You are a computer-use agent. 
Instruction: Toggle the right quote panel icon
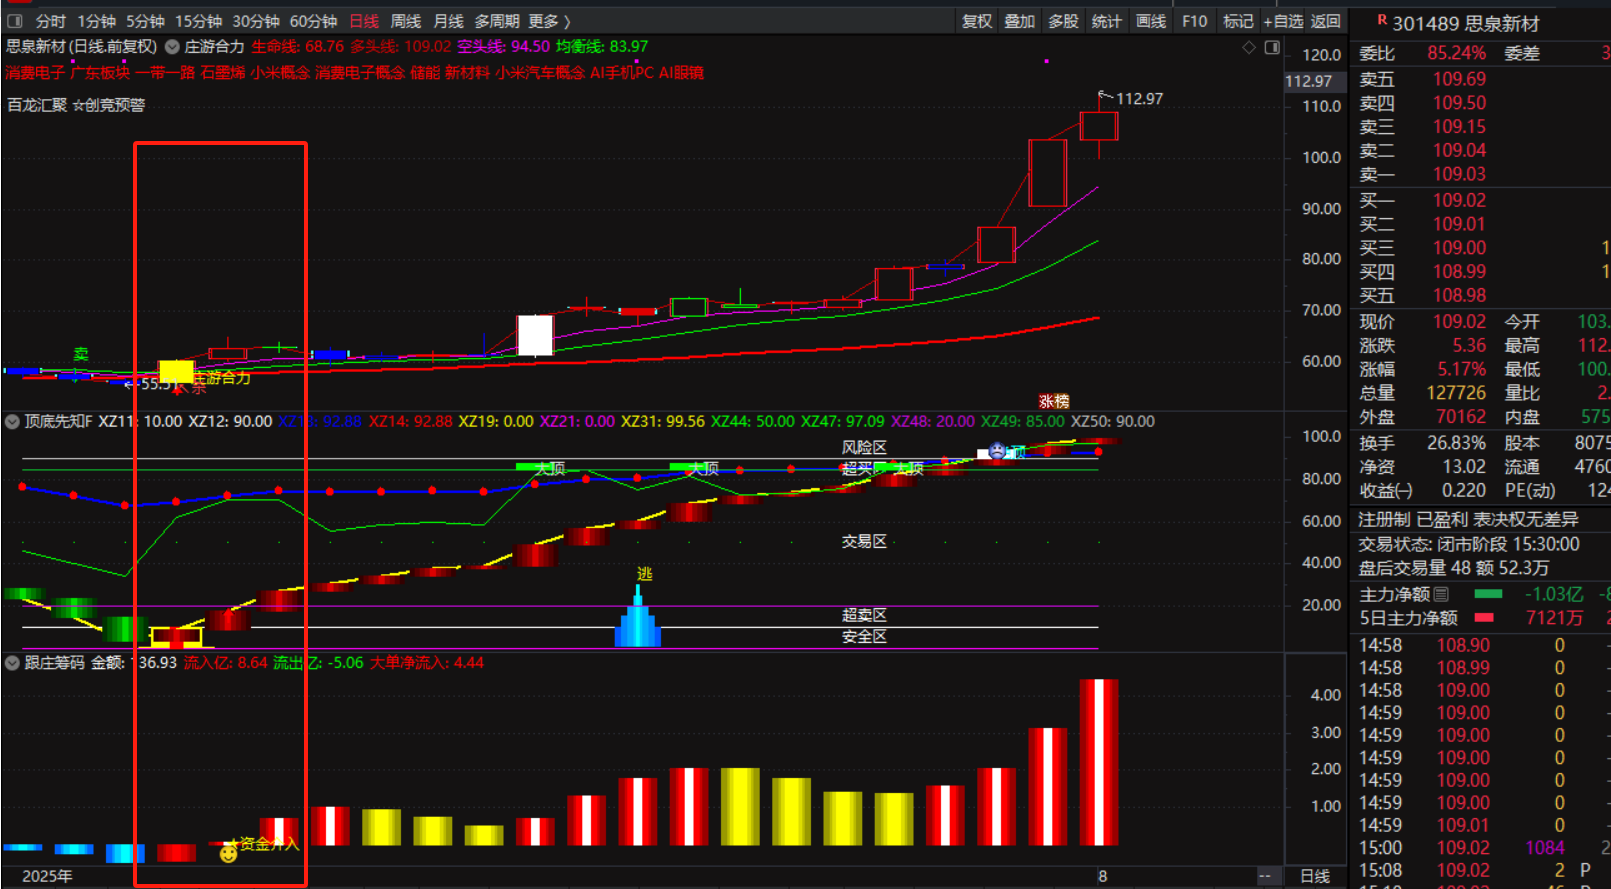pos(1272,47)
